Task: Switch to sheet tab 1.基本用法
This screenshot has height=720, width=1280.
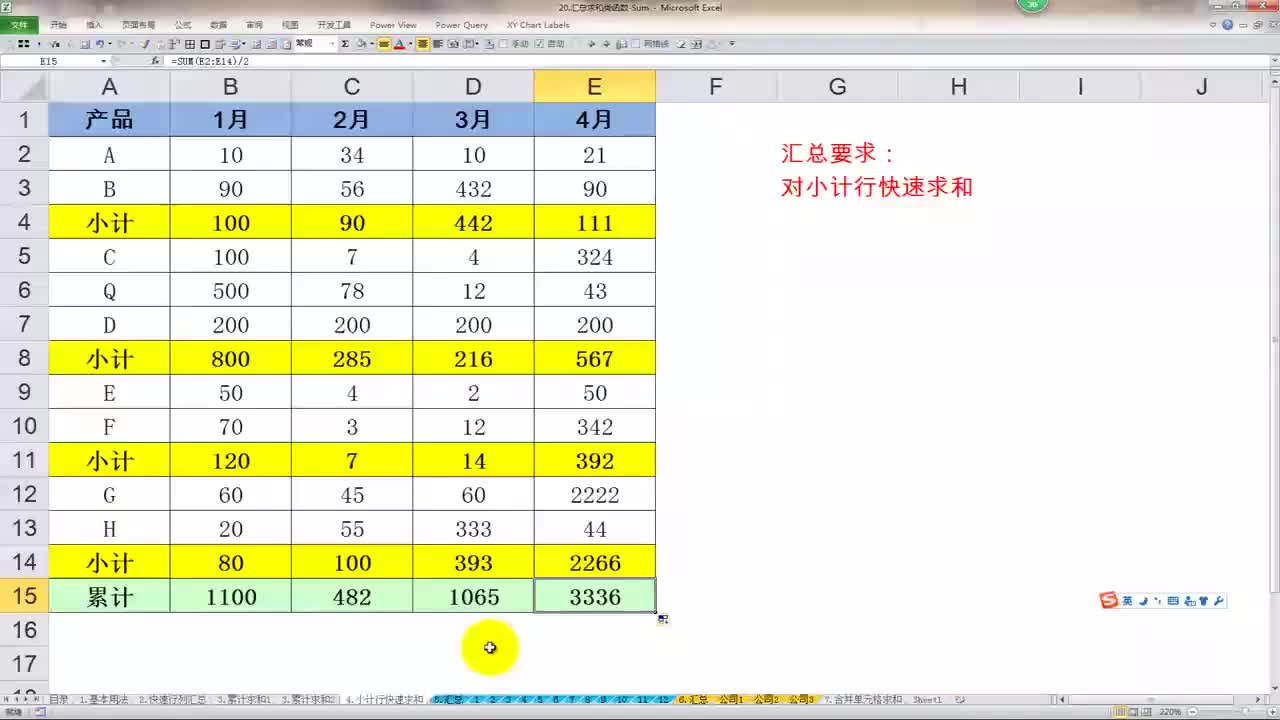Action: 104,700
